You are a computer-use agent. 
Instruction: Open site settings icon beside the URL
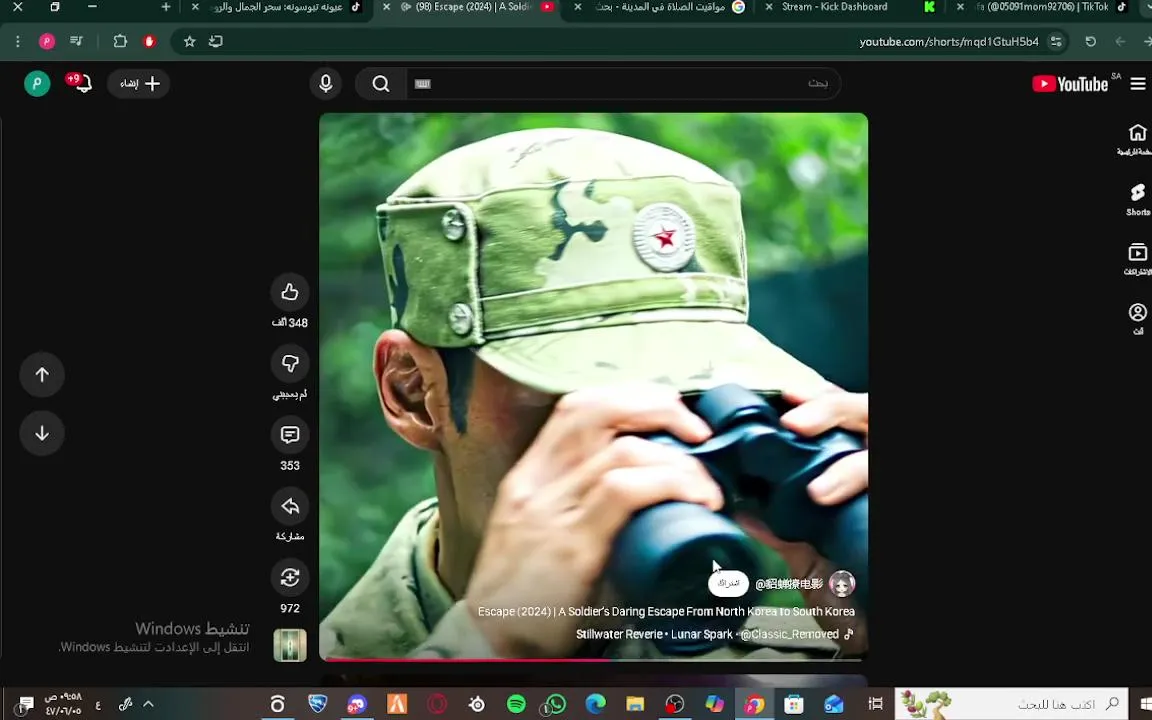click(1056, 42)
